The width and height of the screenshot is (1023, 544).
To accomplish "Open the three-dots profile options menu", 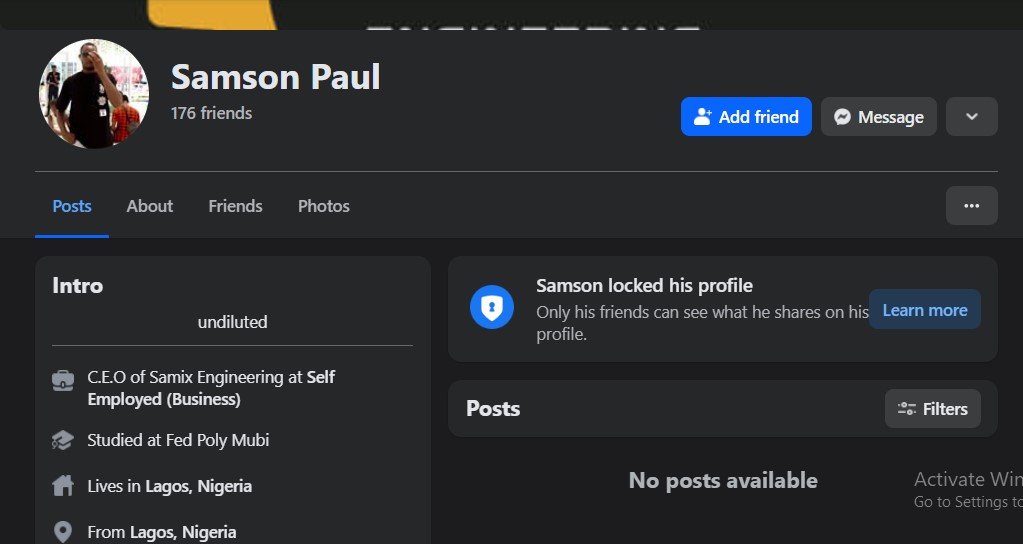I will click(972, 206).
